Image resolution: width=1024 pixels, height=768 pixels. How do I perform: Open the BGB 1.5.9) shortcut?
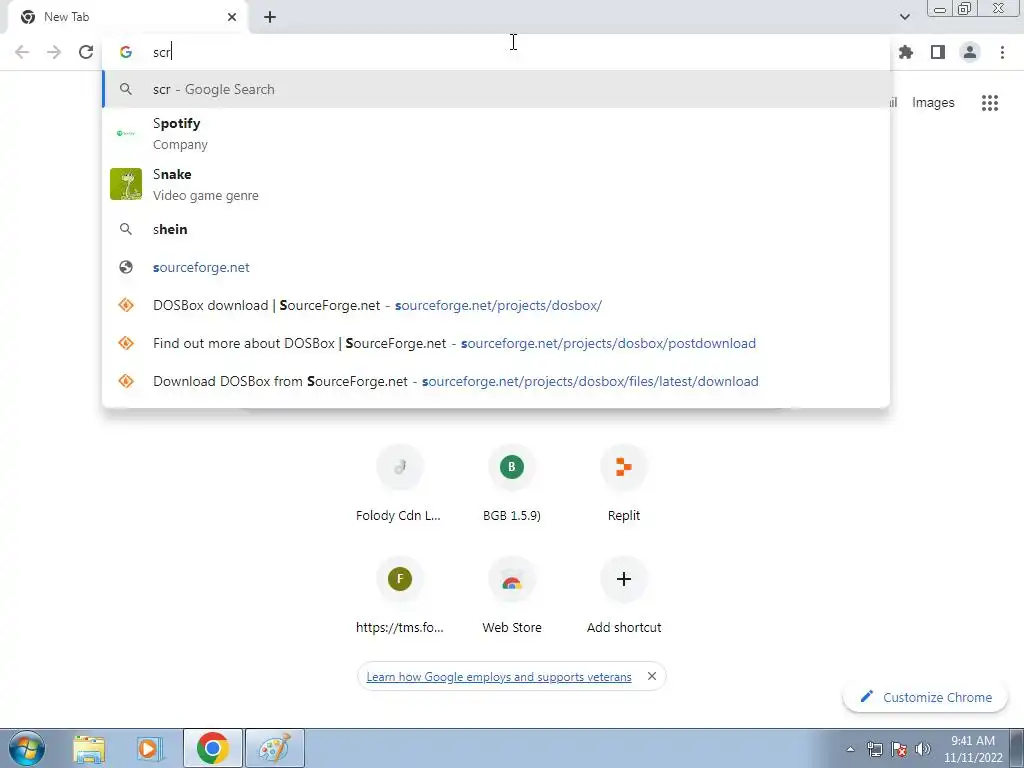pyautogui.click(x=511, y=483)
